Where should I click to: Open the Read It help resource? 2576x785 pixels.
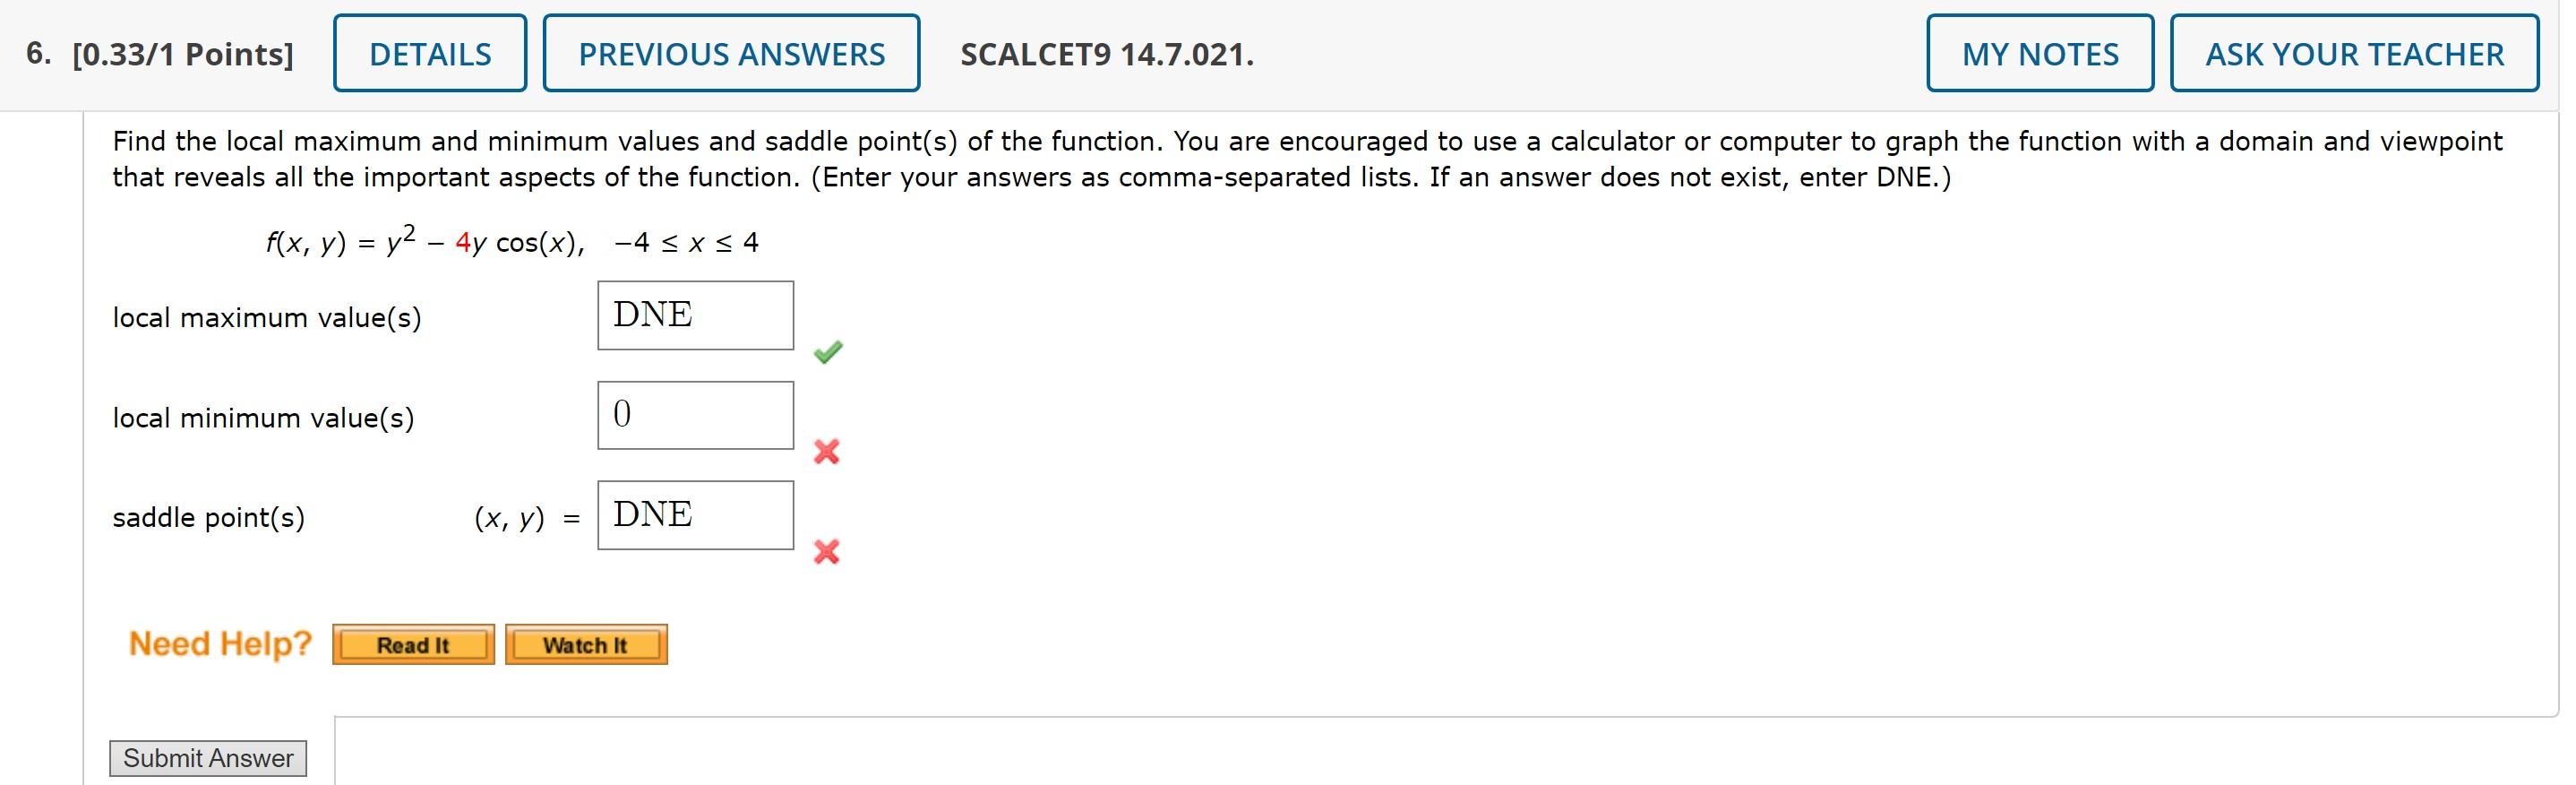(412, 645)
